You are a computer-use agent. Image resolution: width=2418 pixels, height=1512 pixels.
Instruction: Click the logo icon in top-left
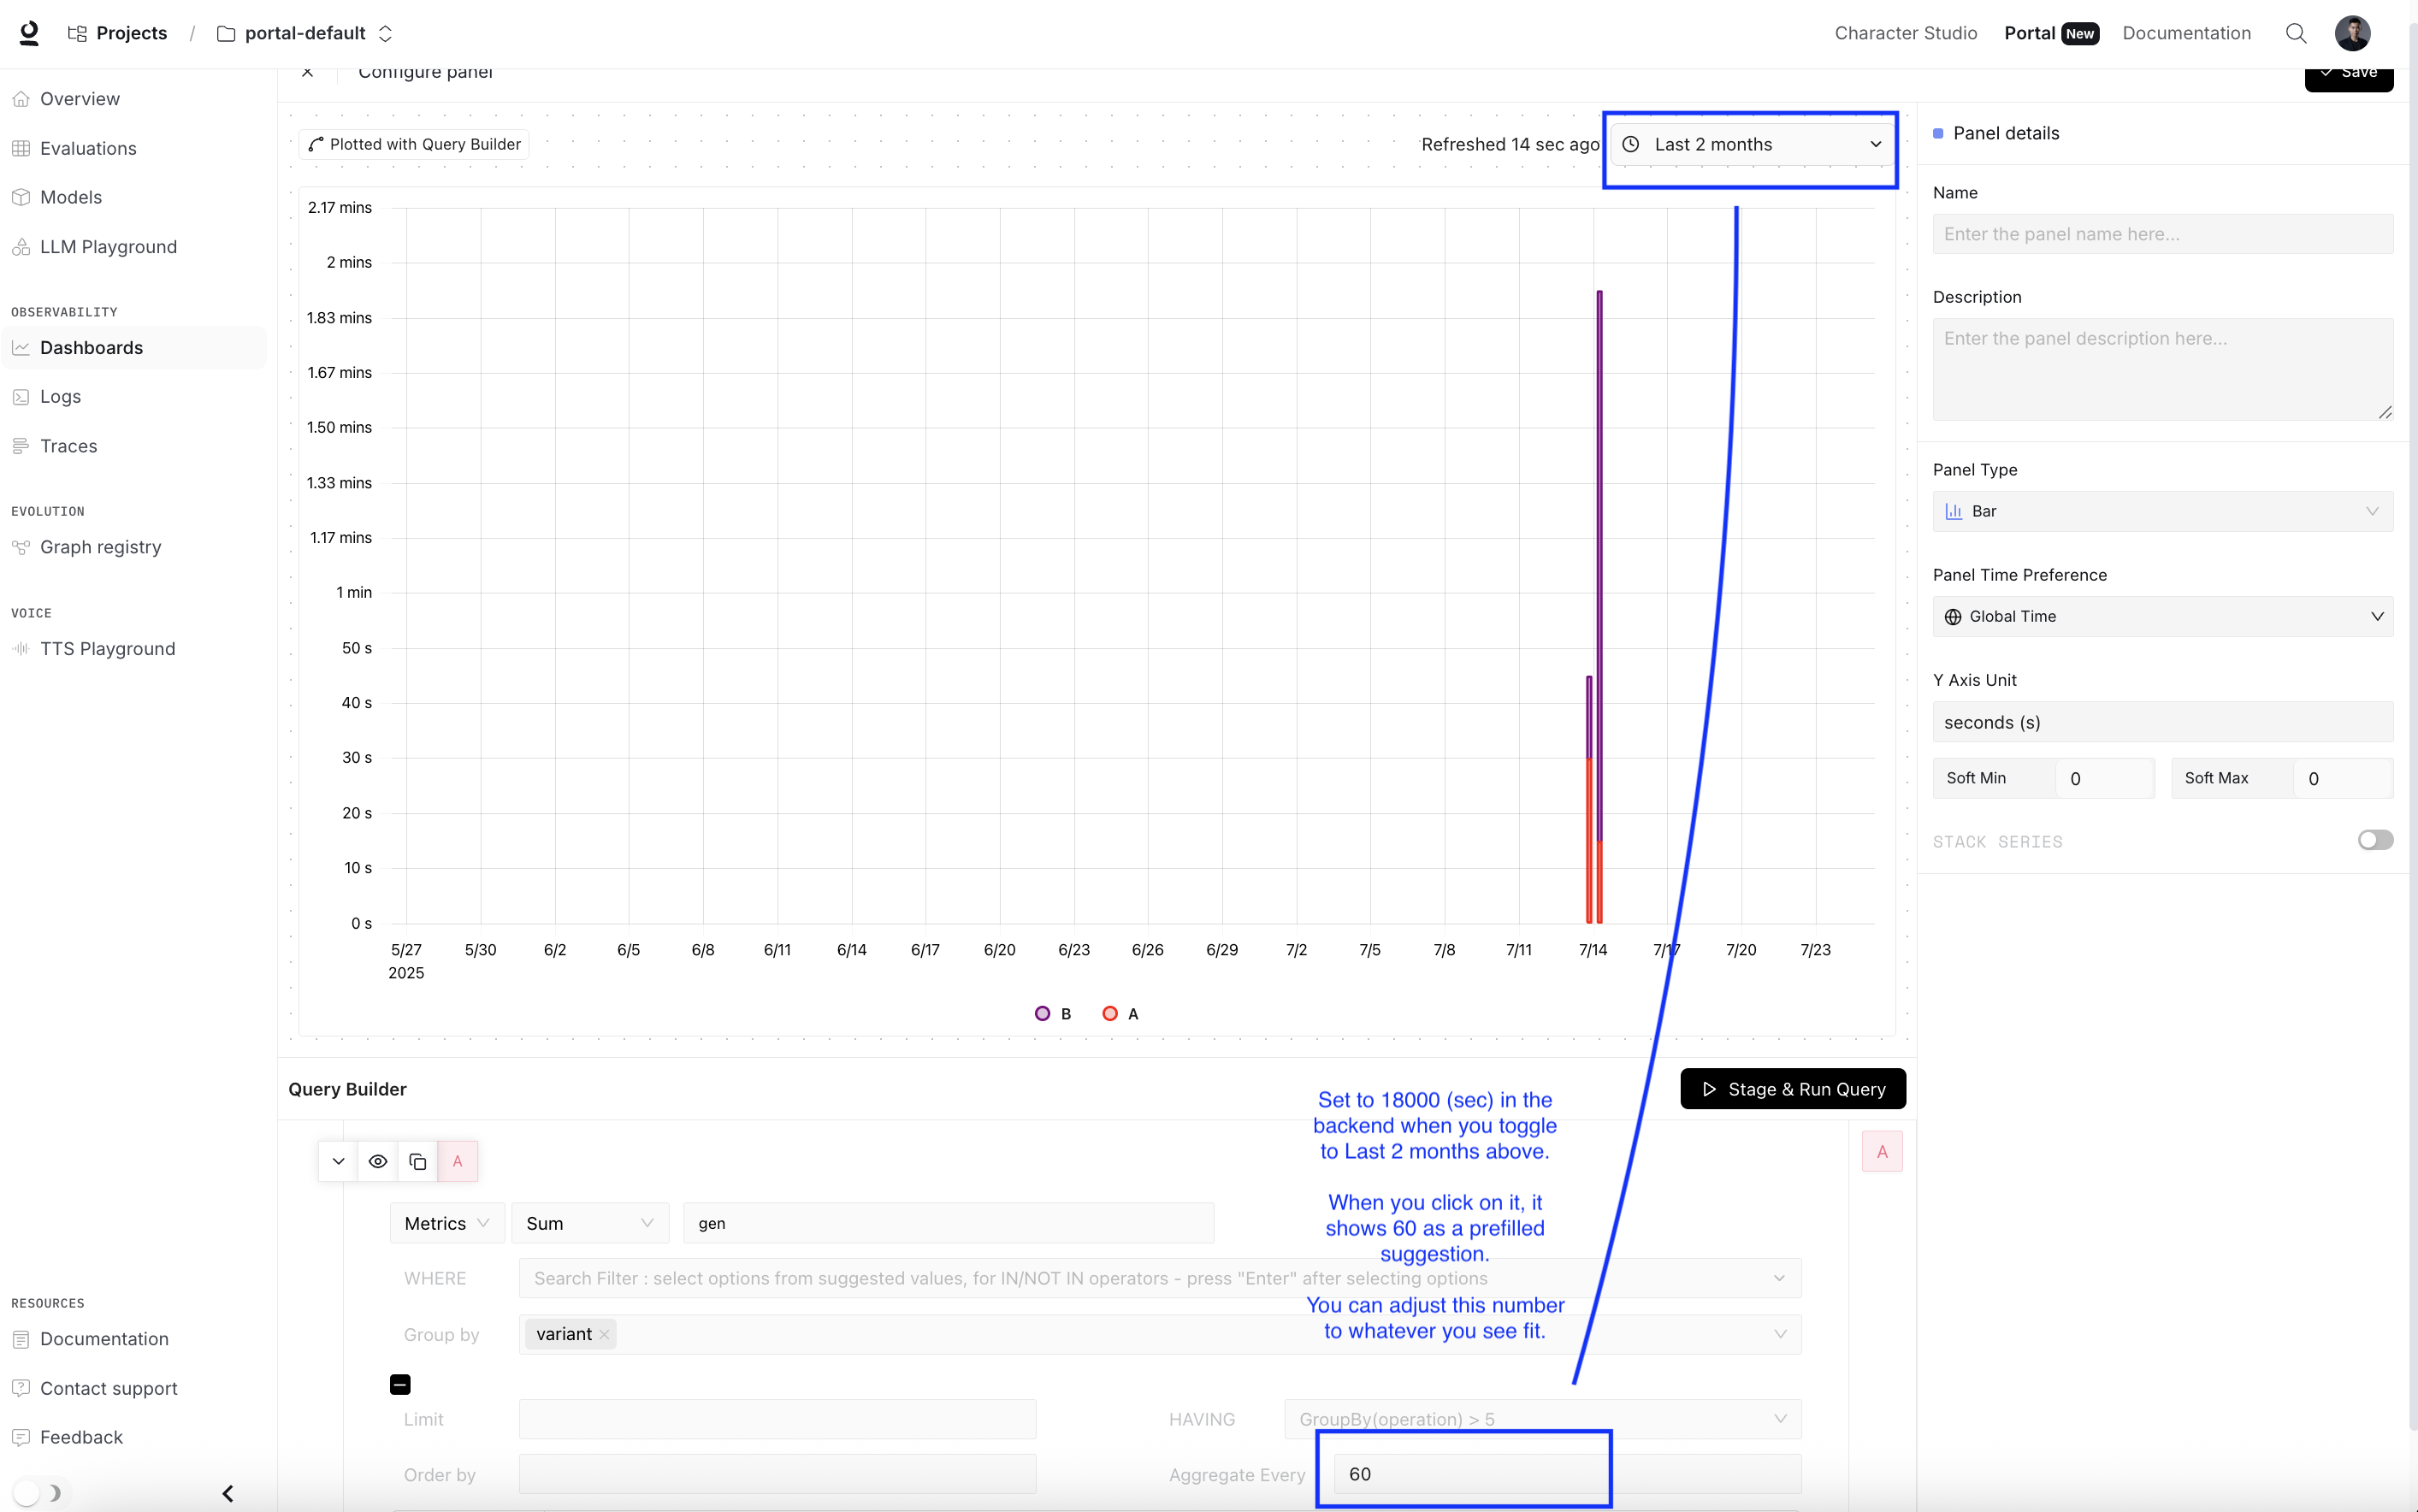coord(29,33)
